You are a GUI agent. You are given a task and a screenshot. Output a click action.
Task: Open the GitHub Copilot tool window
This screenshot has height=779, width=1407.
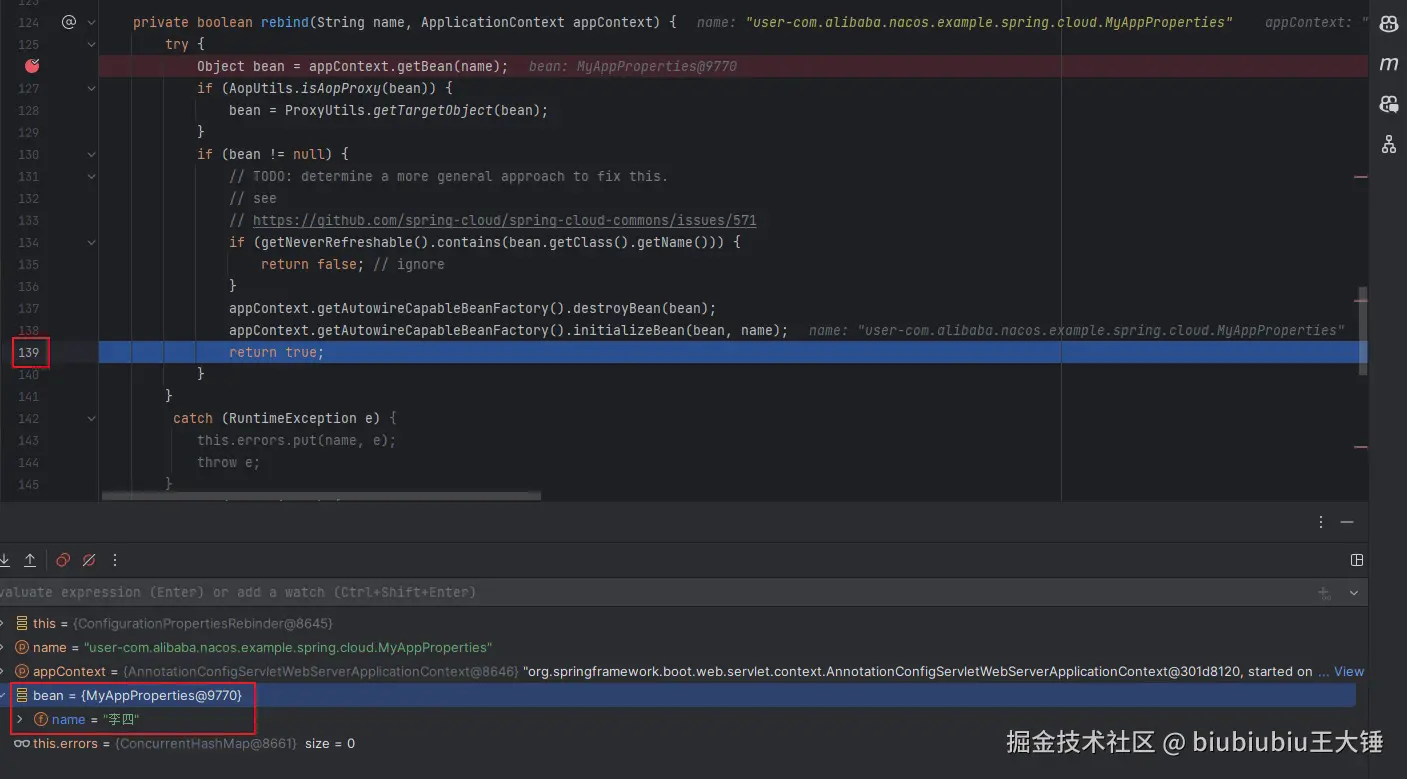[1389, 24]
